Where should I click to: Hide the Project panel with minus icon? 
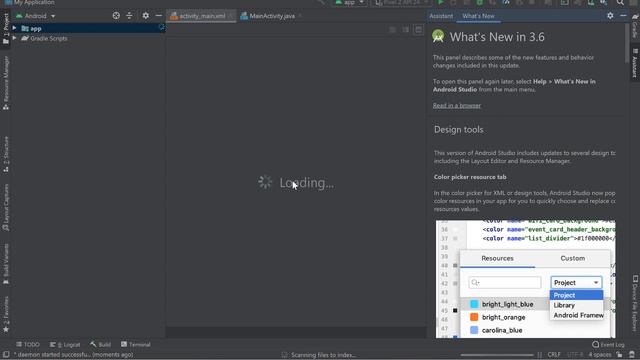159,16
